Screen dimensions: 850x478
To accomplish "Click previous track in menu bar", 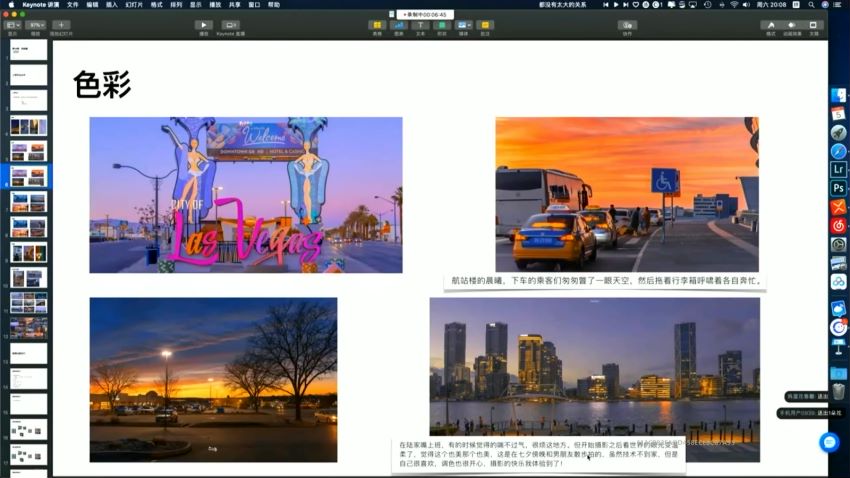I will pos(606,4).
